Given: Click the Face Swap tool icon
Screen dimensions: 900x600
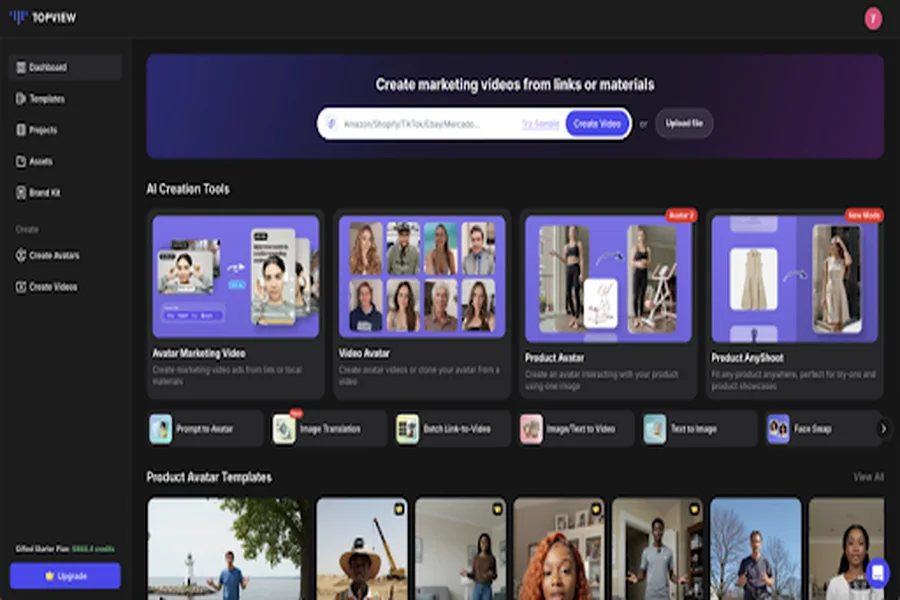Looking at the screenshot, I should (x=778, y=429).
